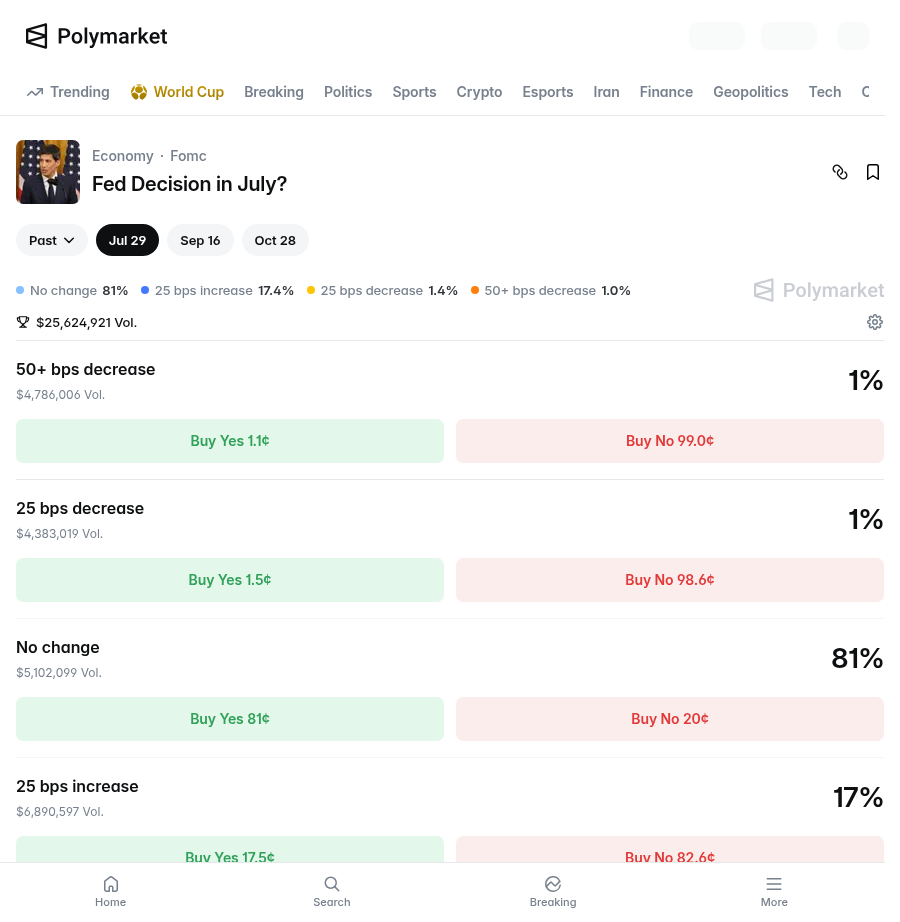Expand the 25 bps decrease outcome row
This screenshot has height=922, width=900.
tap(450, 520)
